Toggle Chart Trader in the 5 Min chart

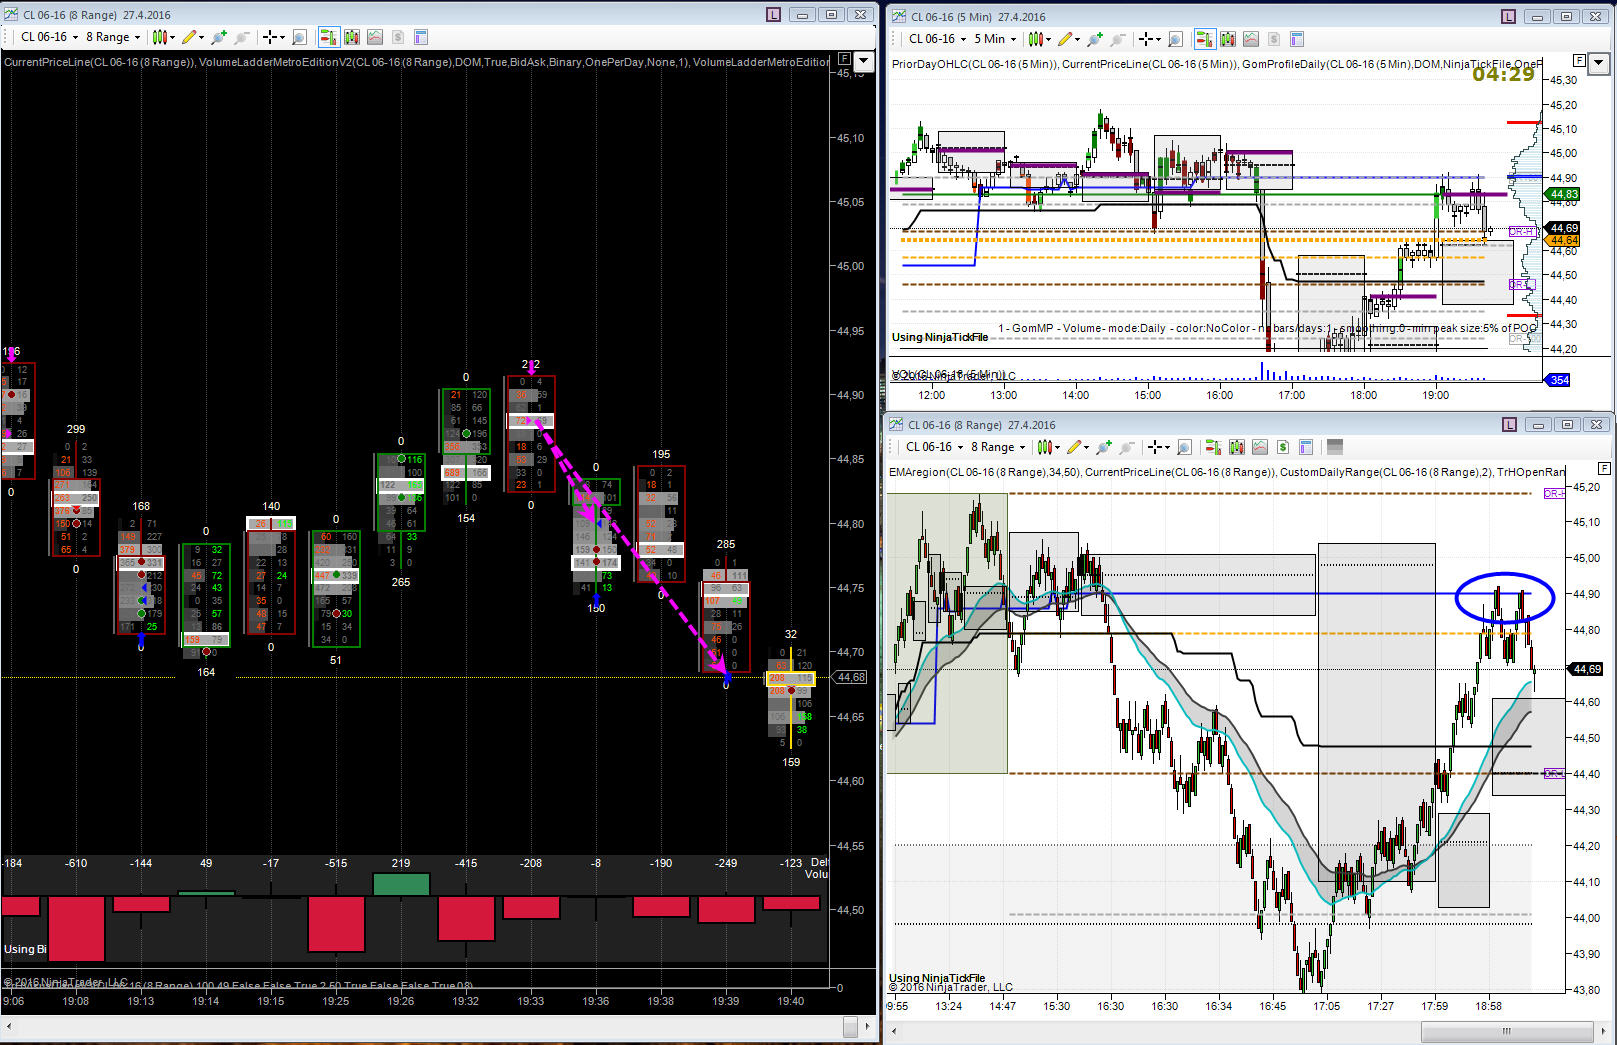pyautogui.click(x=1205, y=39)
